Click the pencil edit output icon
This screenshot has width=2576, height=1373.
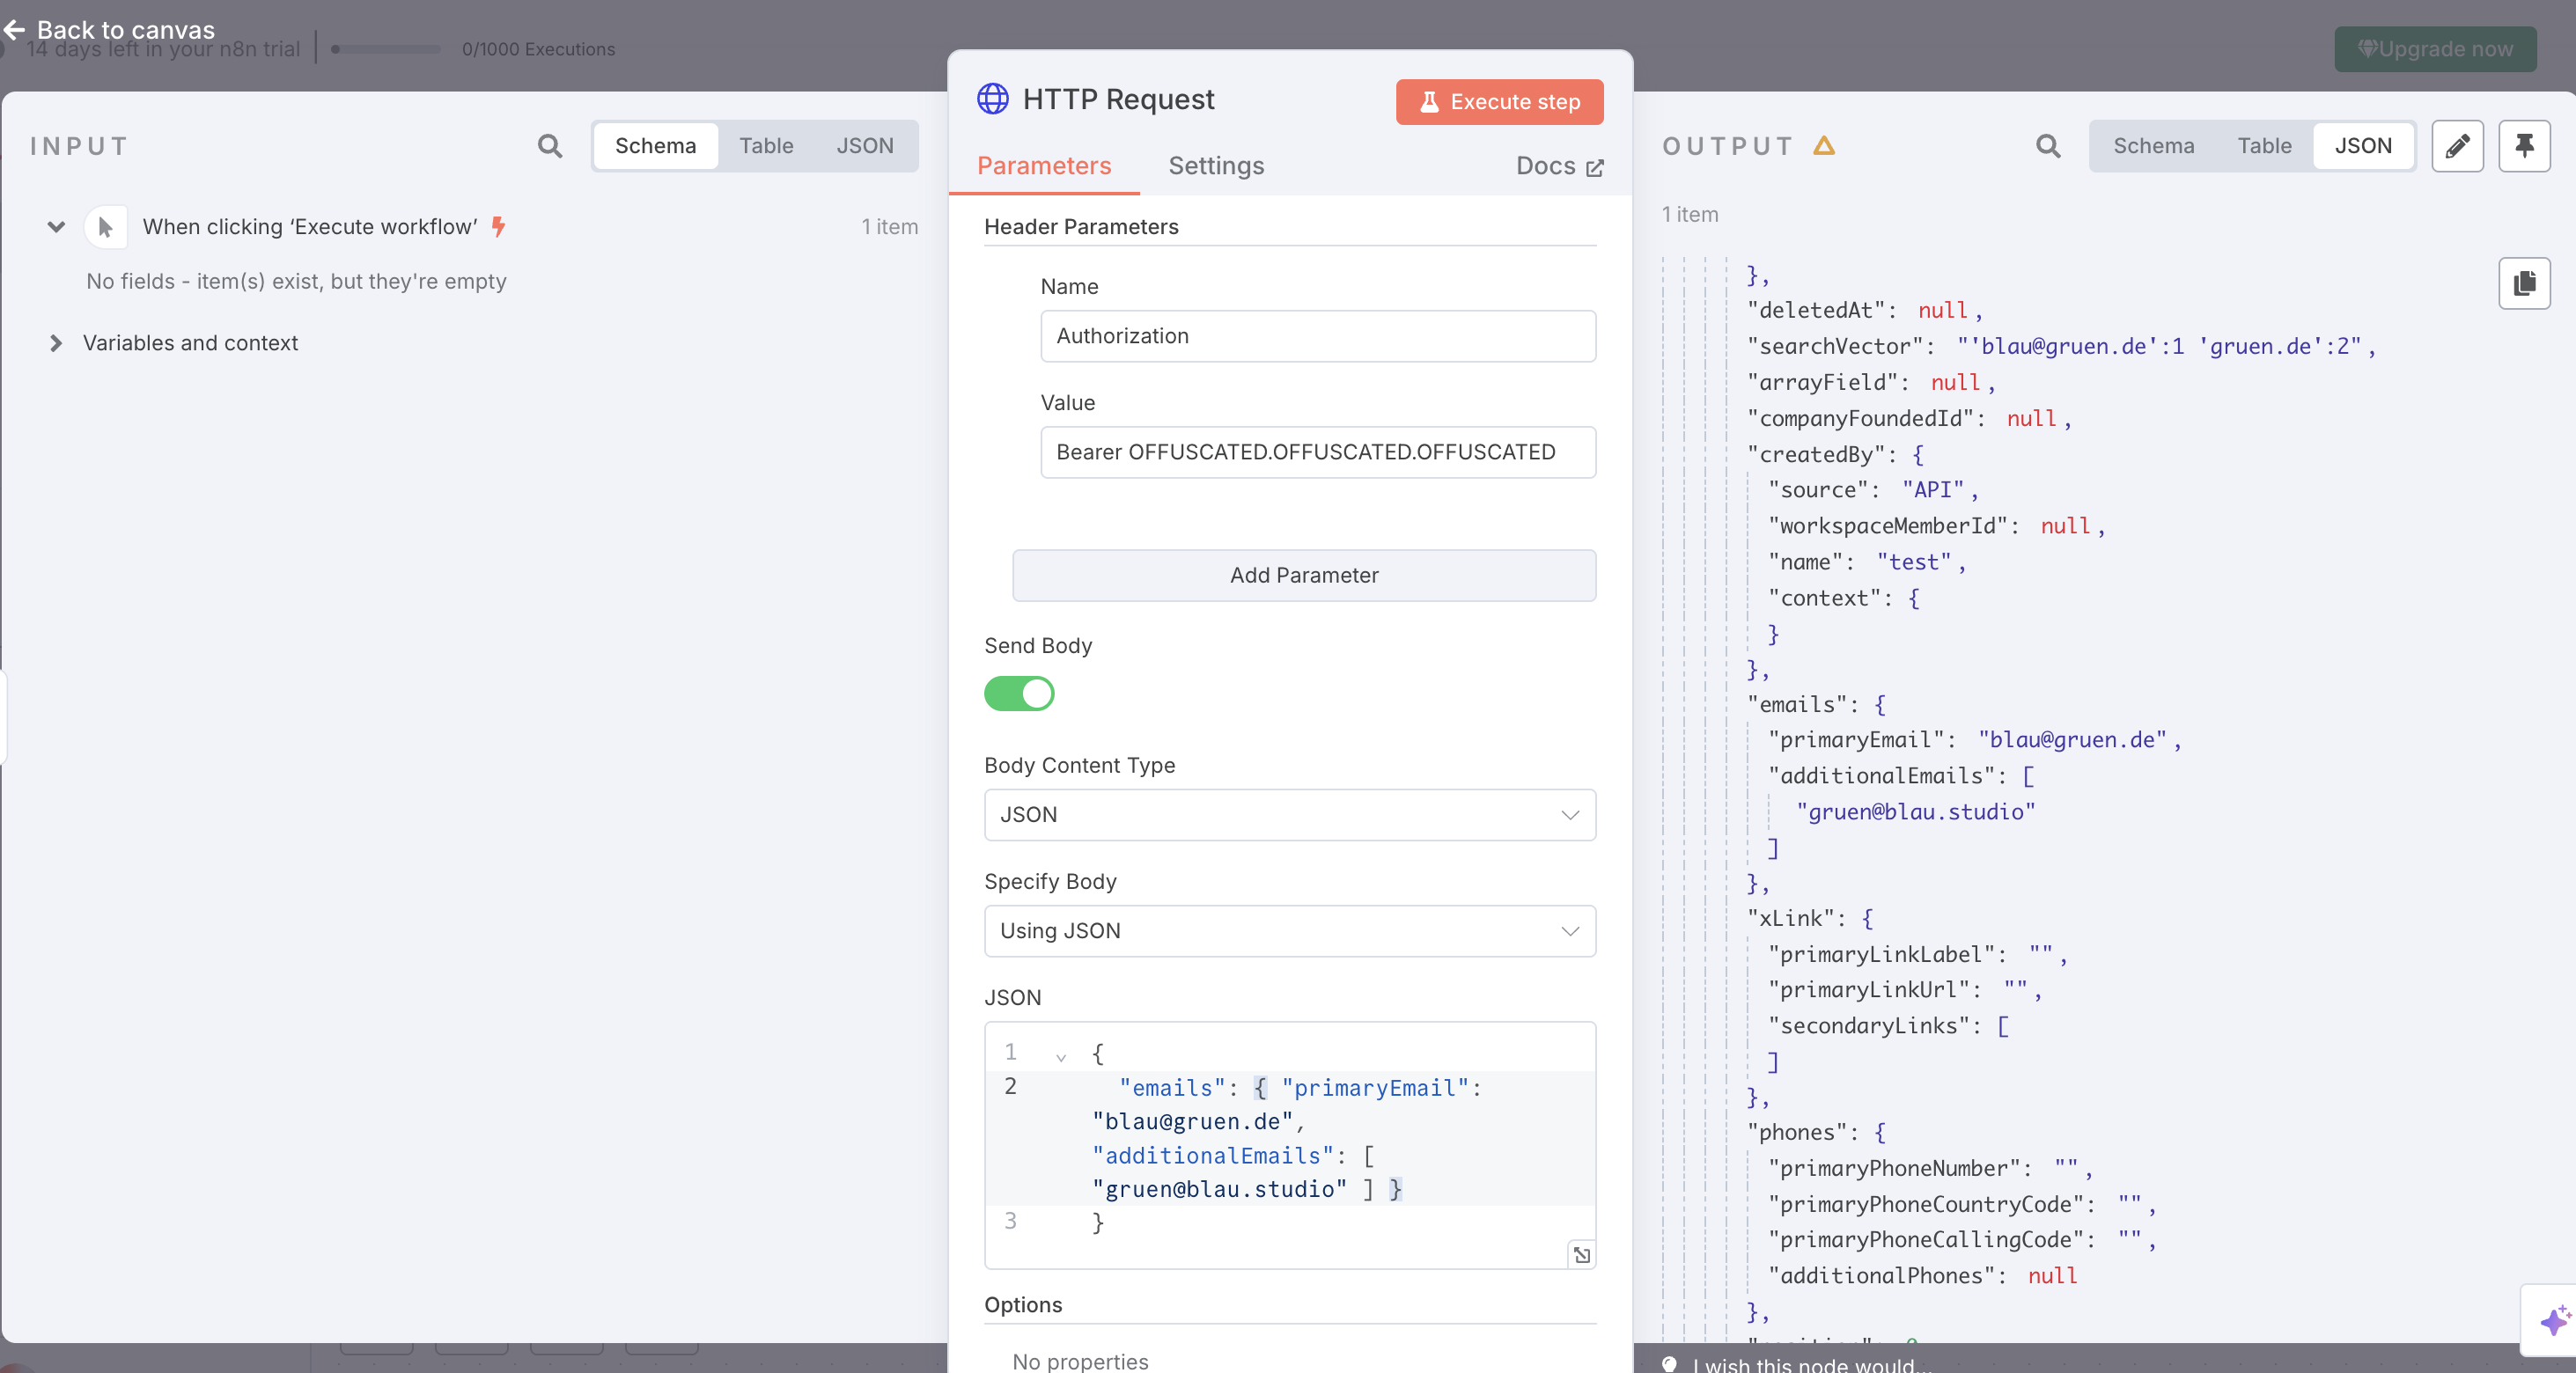[2457, 146]
